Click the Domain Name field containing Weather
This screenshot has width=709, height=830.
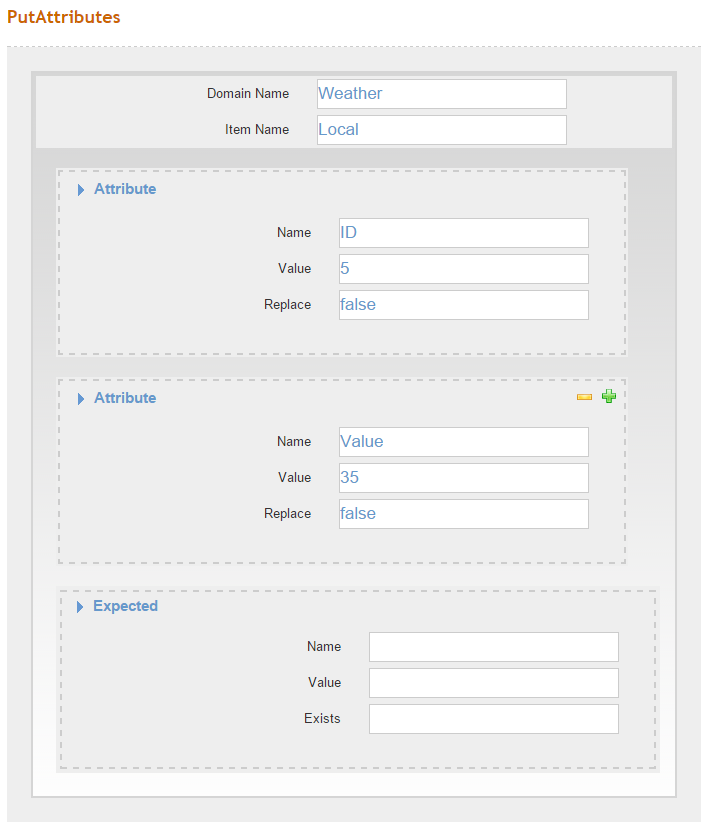click(x=442, y=94)
